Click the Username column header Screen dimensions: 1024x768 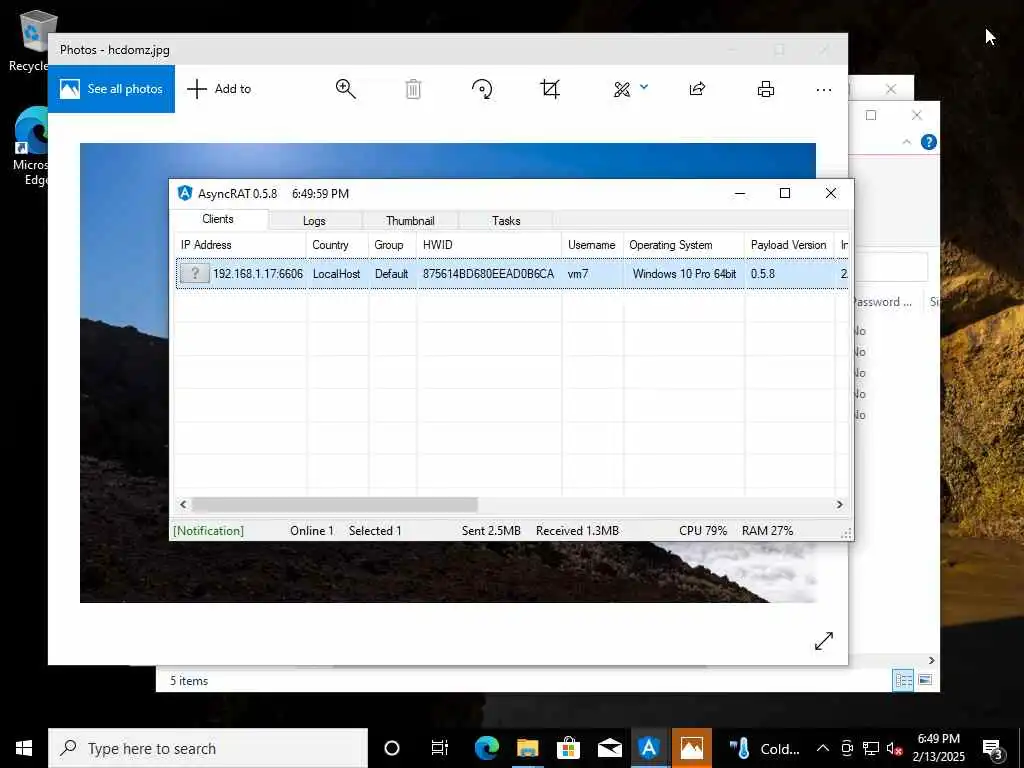[592, 245]
